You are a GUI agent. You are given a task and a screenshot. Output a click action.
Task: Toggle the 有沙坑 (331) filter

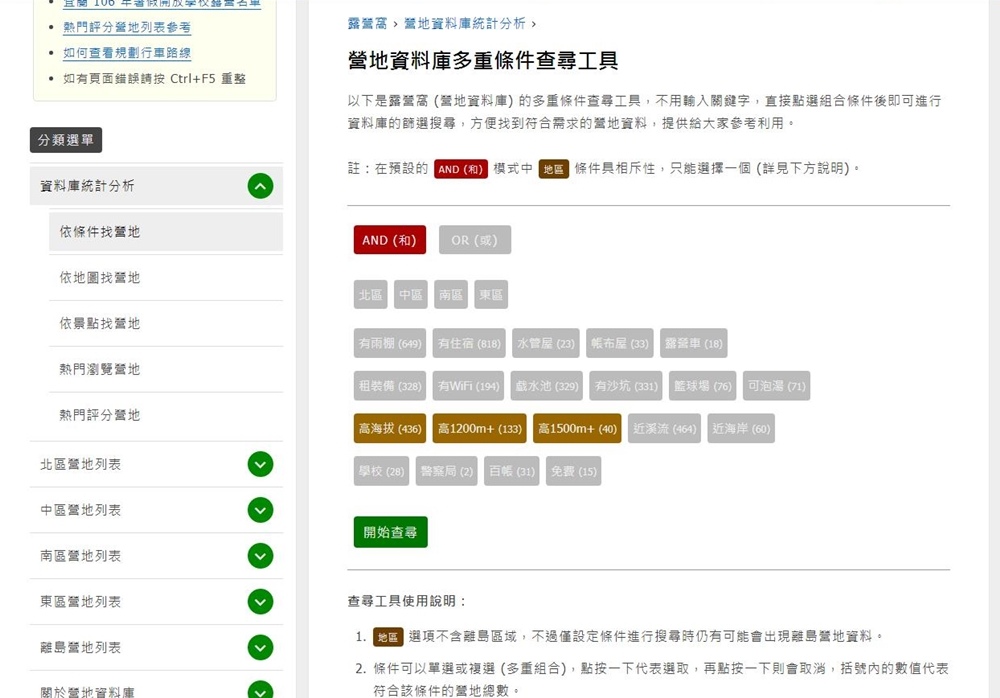tap(626, 386)
